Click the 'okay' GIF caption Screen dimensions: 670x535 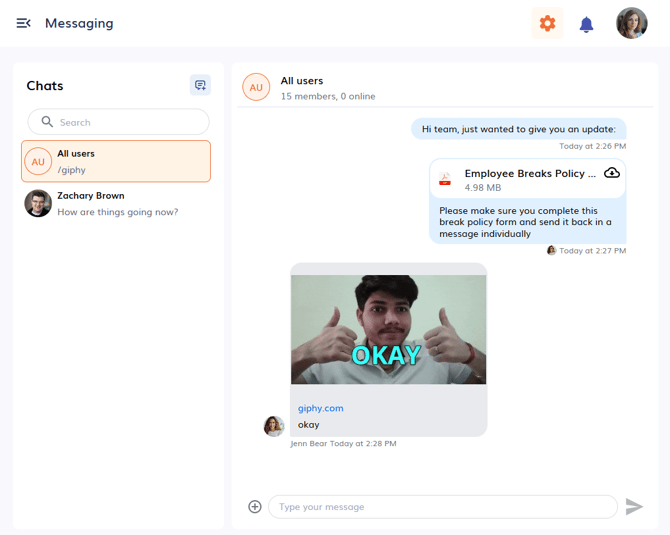[x=309, y=425]
